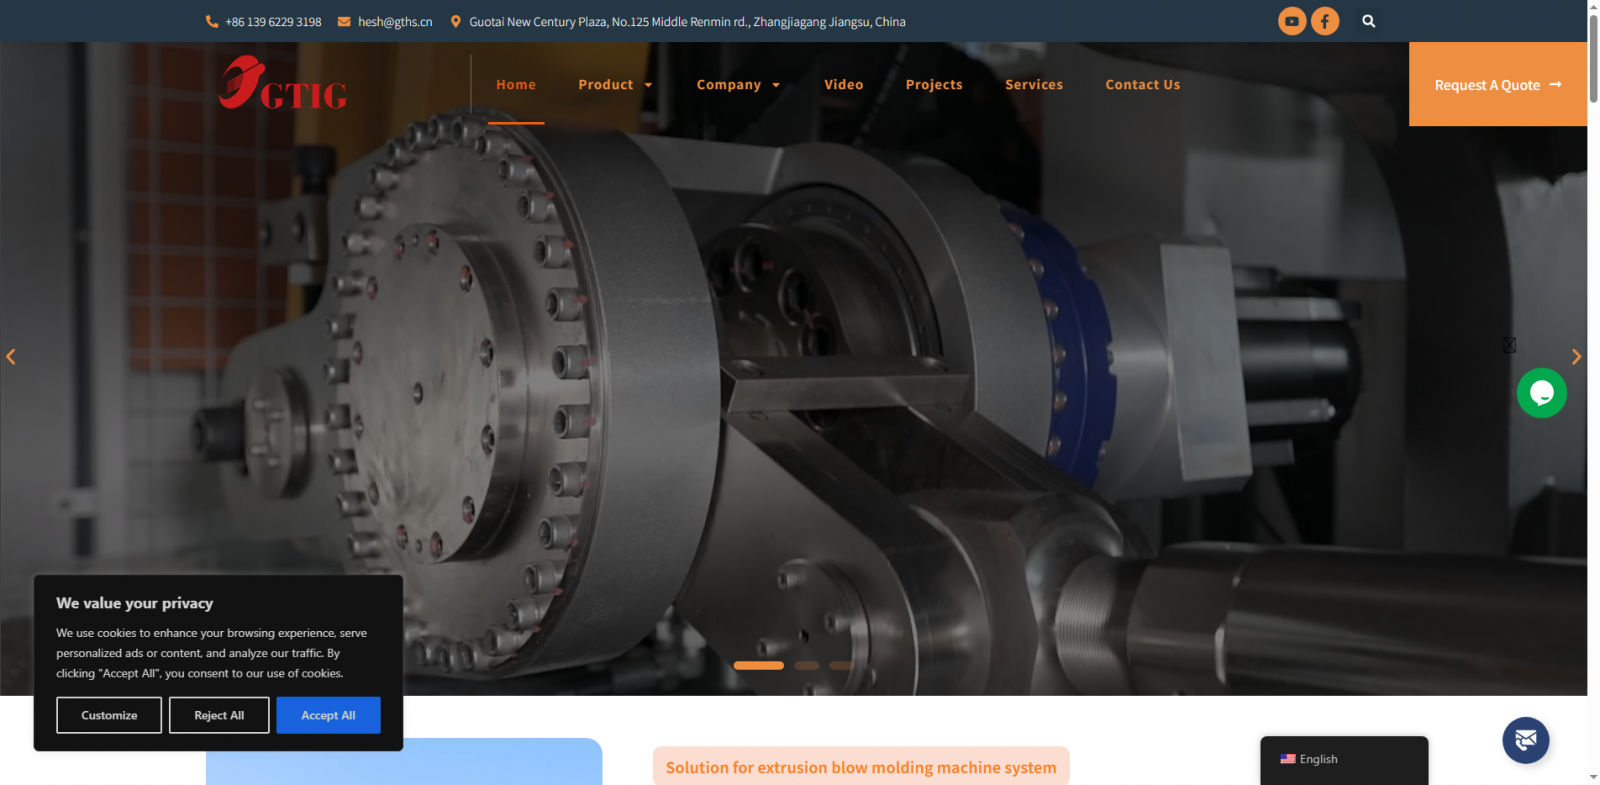
Task: Open the Projects menu item
Action: tap(934, 85)
